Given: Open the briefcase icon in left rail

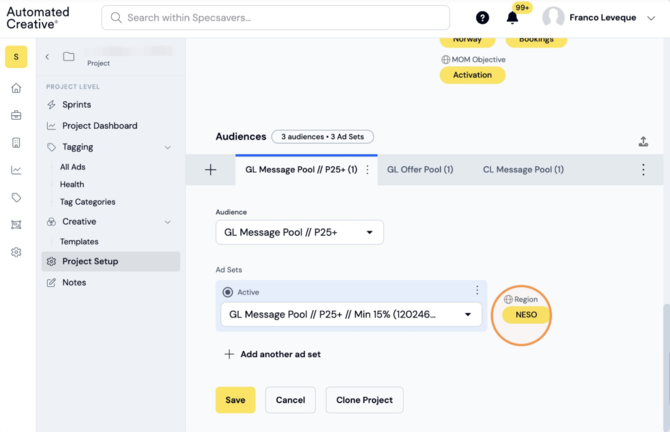Looking at the screenshot, I should pyautogui.click(x=16, y=115).
